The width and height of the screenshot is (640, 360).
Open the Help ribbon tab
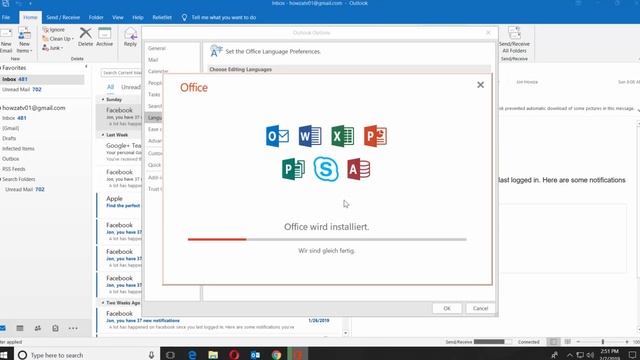pos(138,18)
